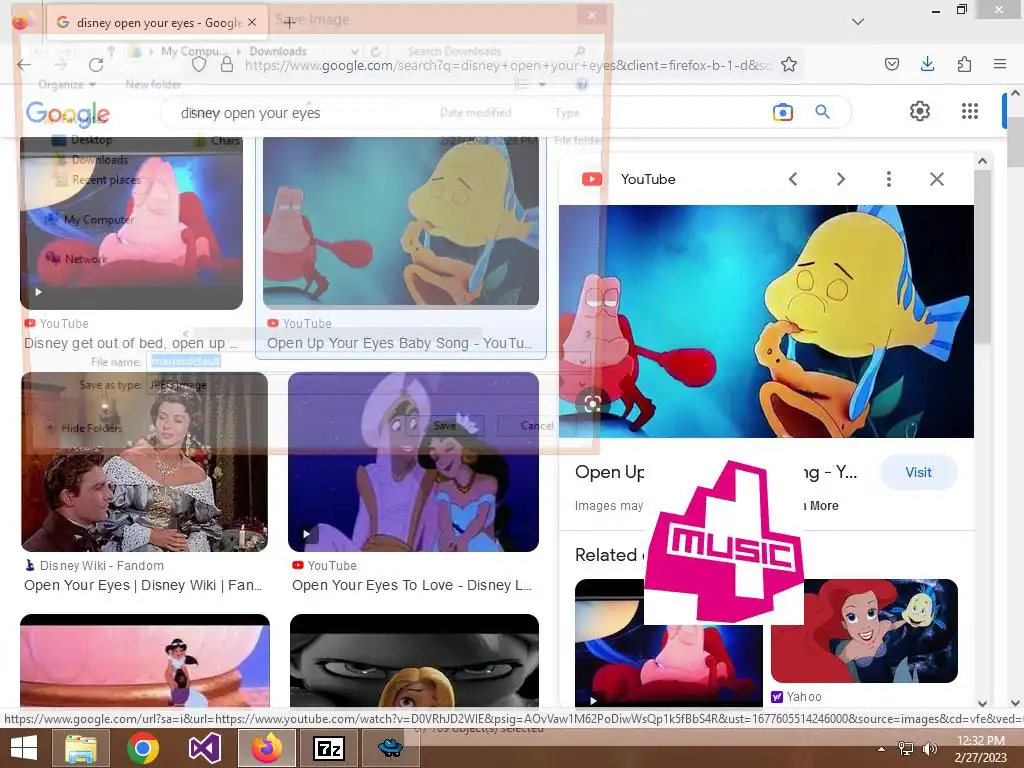The image size is (1024, 768).
Task: Open the blue hat app on the taskbar
Action: point(390,748)
